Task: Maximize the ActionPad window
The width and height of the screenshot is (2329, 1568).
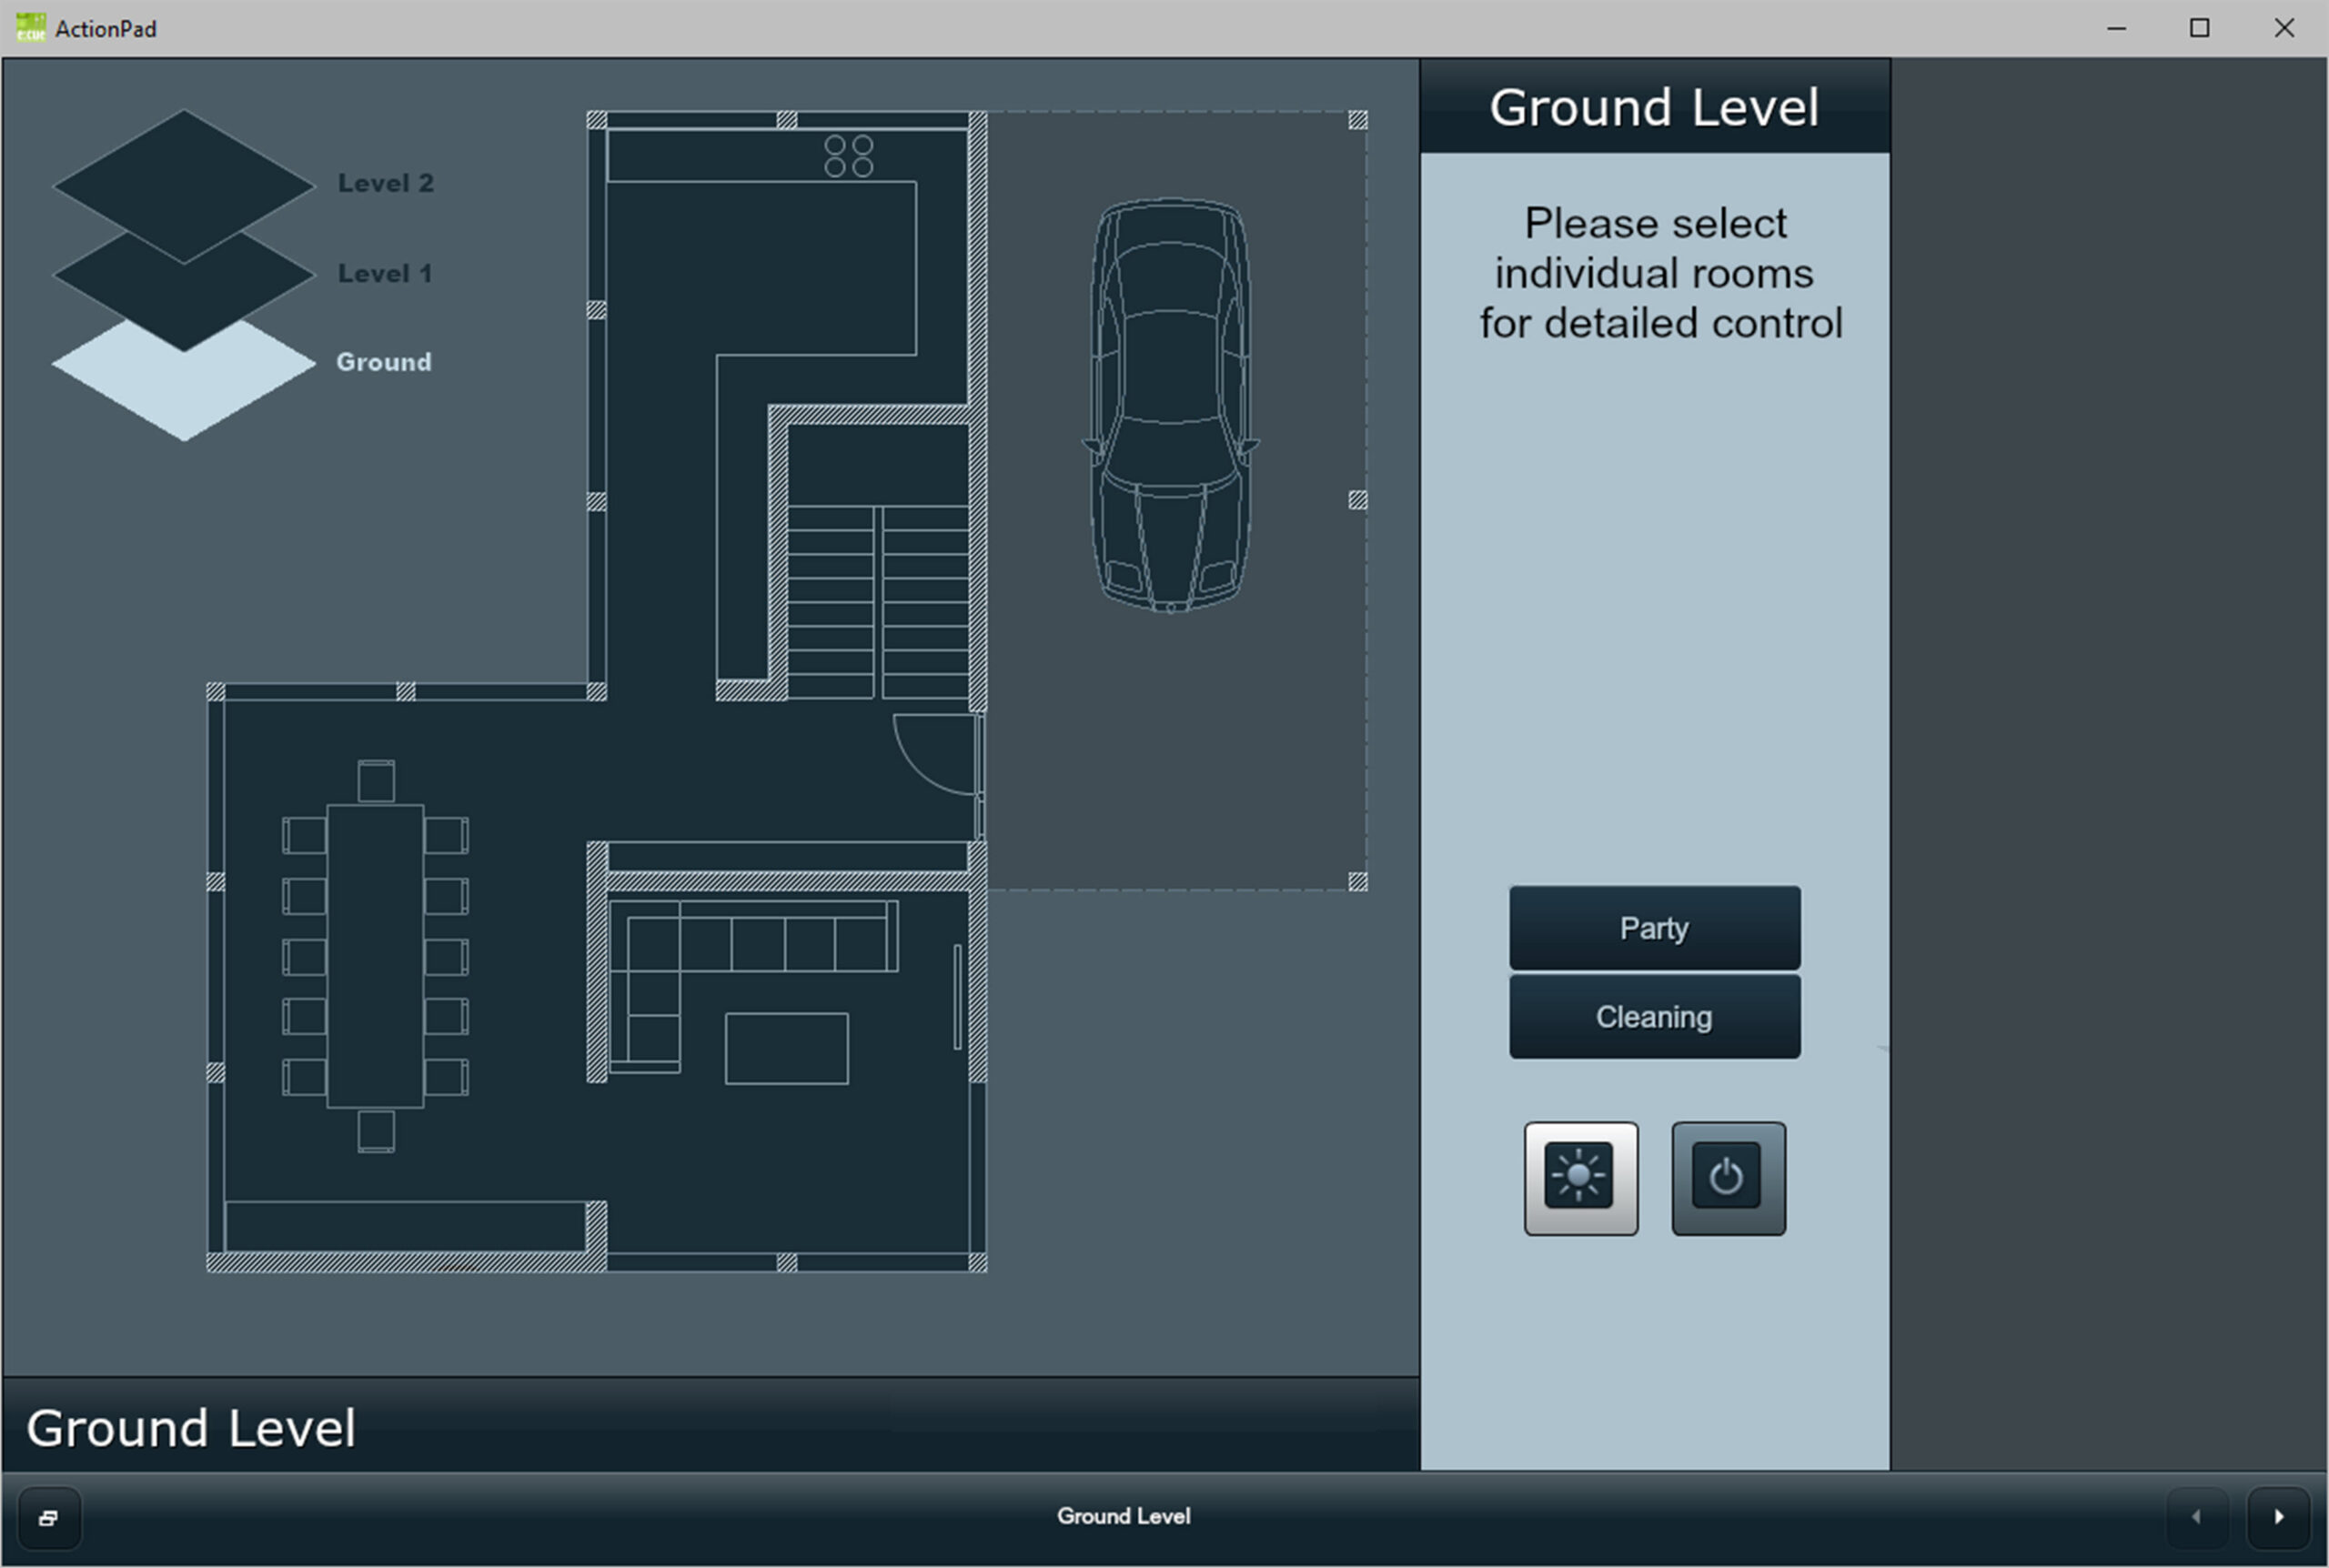Action: point(2199,28)
